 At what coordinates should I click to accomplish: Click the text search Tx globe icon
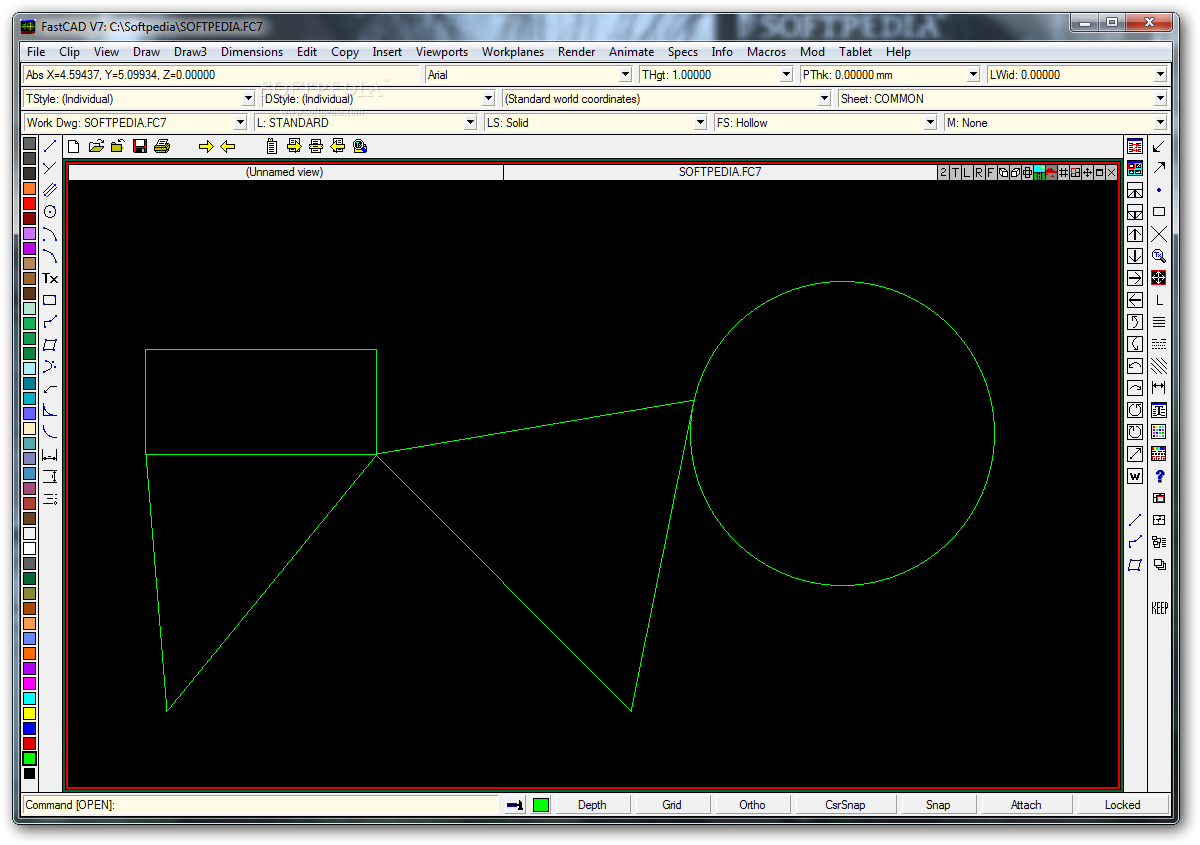(360, 146)
